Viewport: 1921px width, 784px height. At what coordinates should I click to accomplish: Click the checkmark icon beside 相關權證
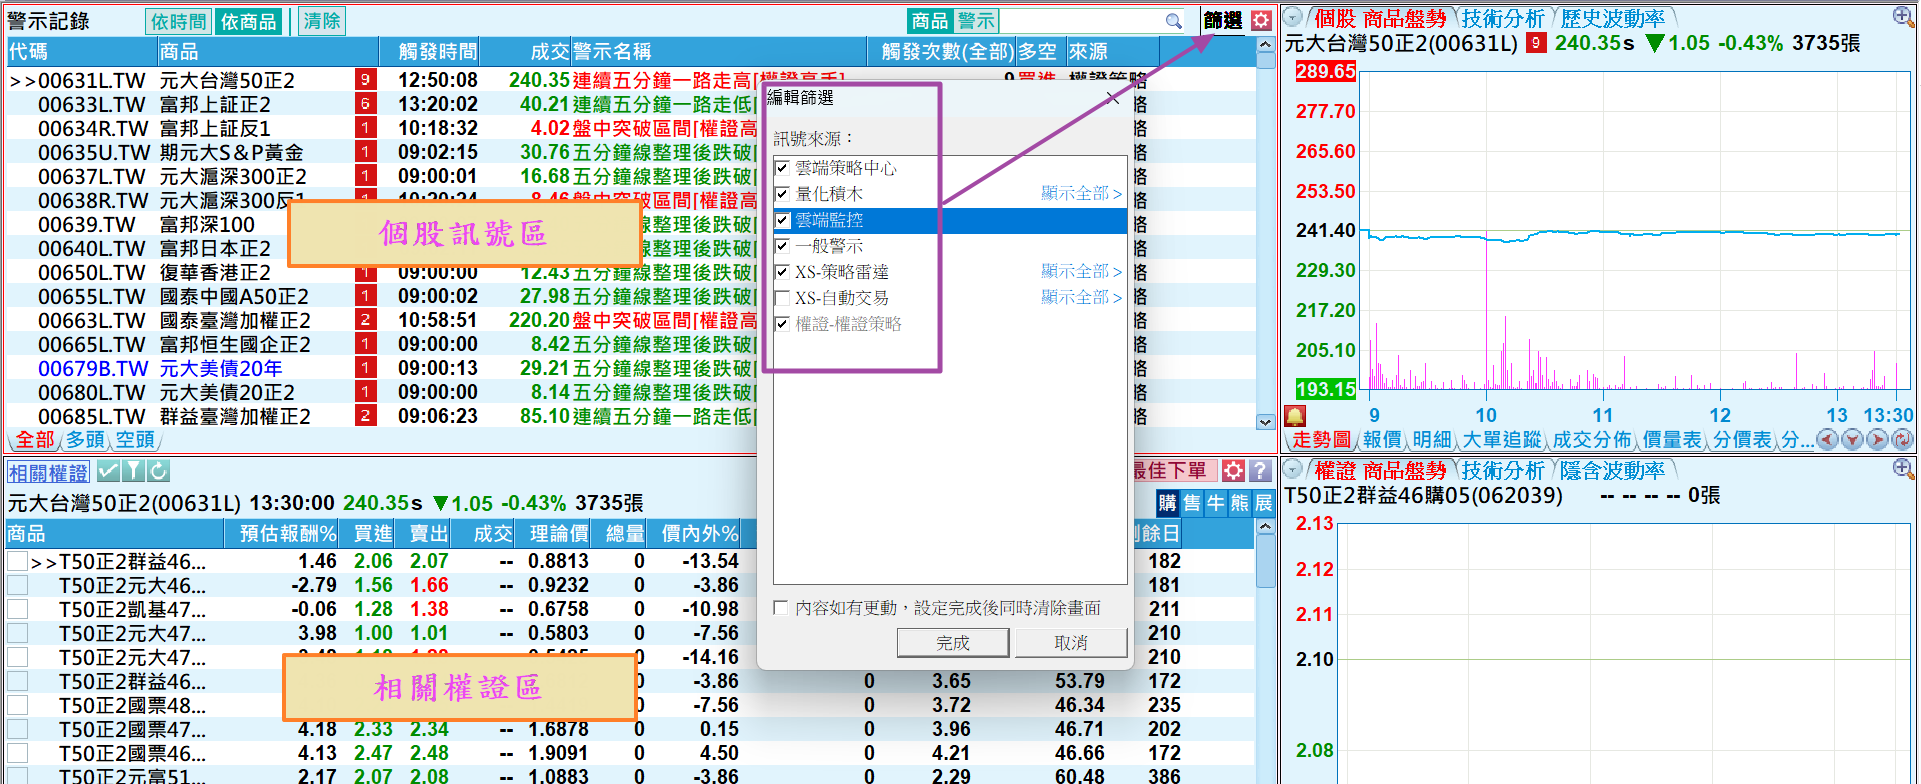(x=109, y=471)
